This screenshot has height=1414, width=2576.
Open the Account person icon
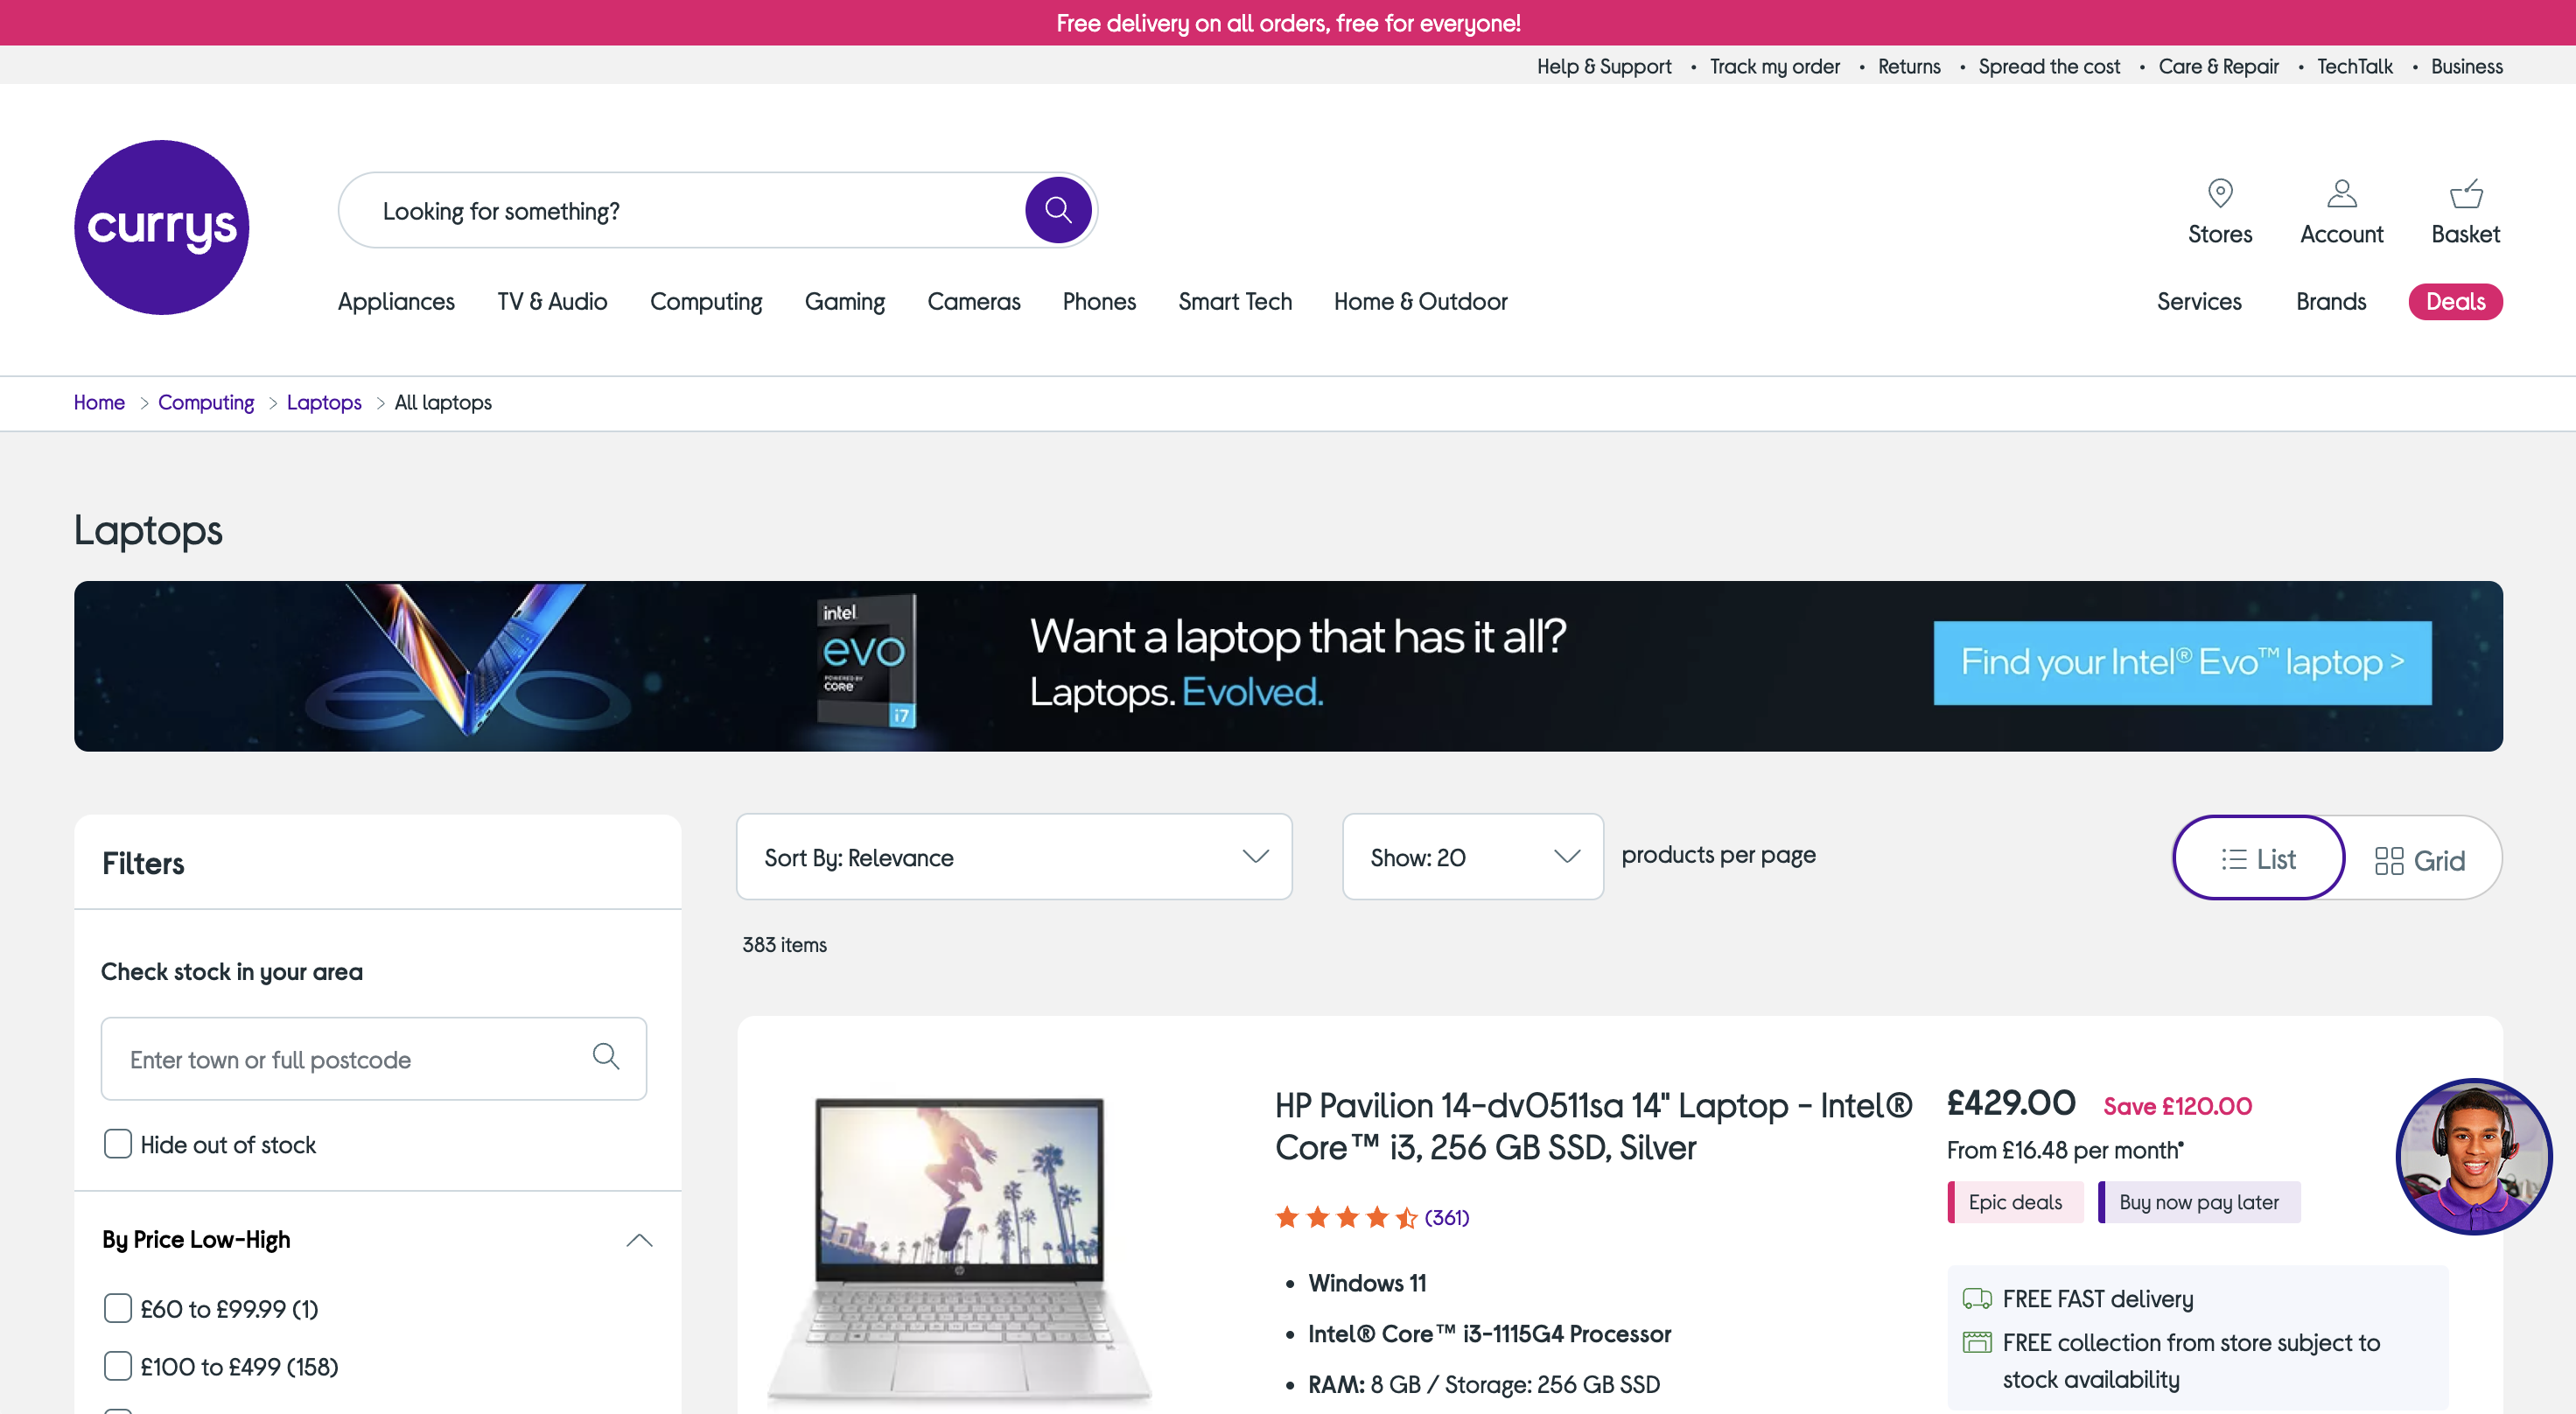(x=2341, y=193)
